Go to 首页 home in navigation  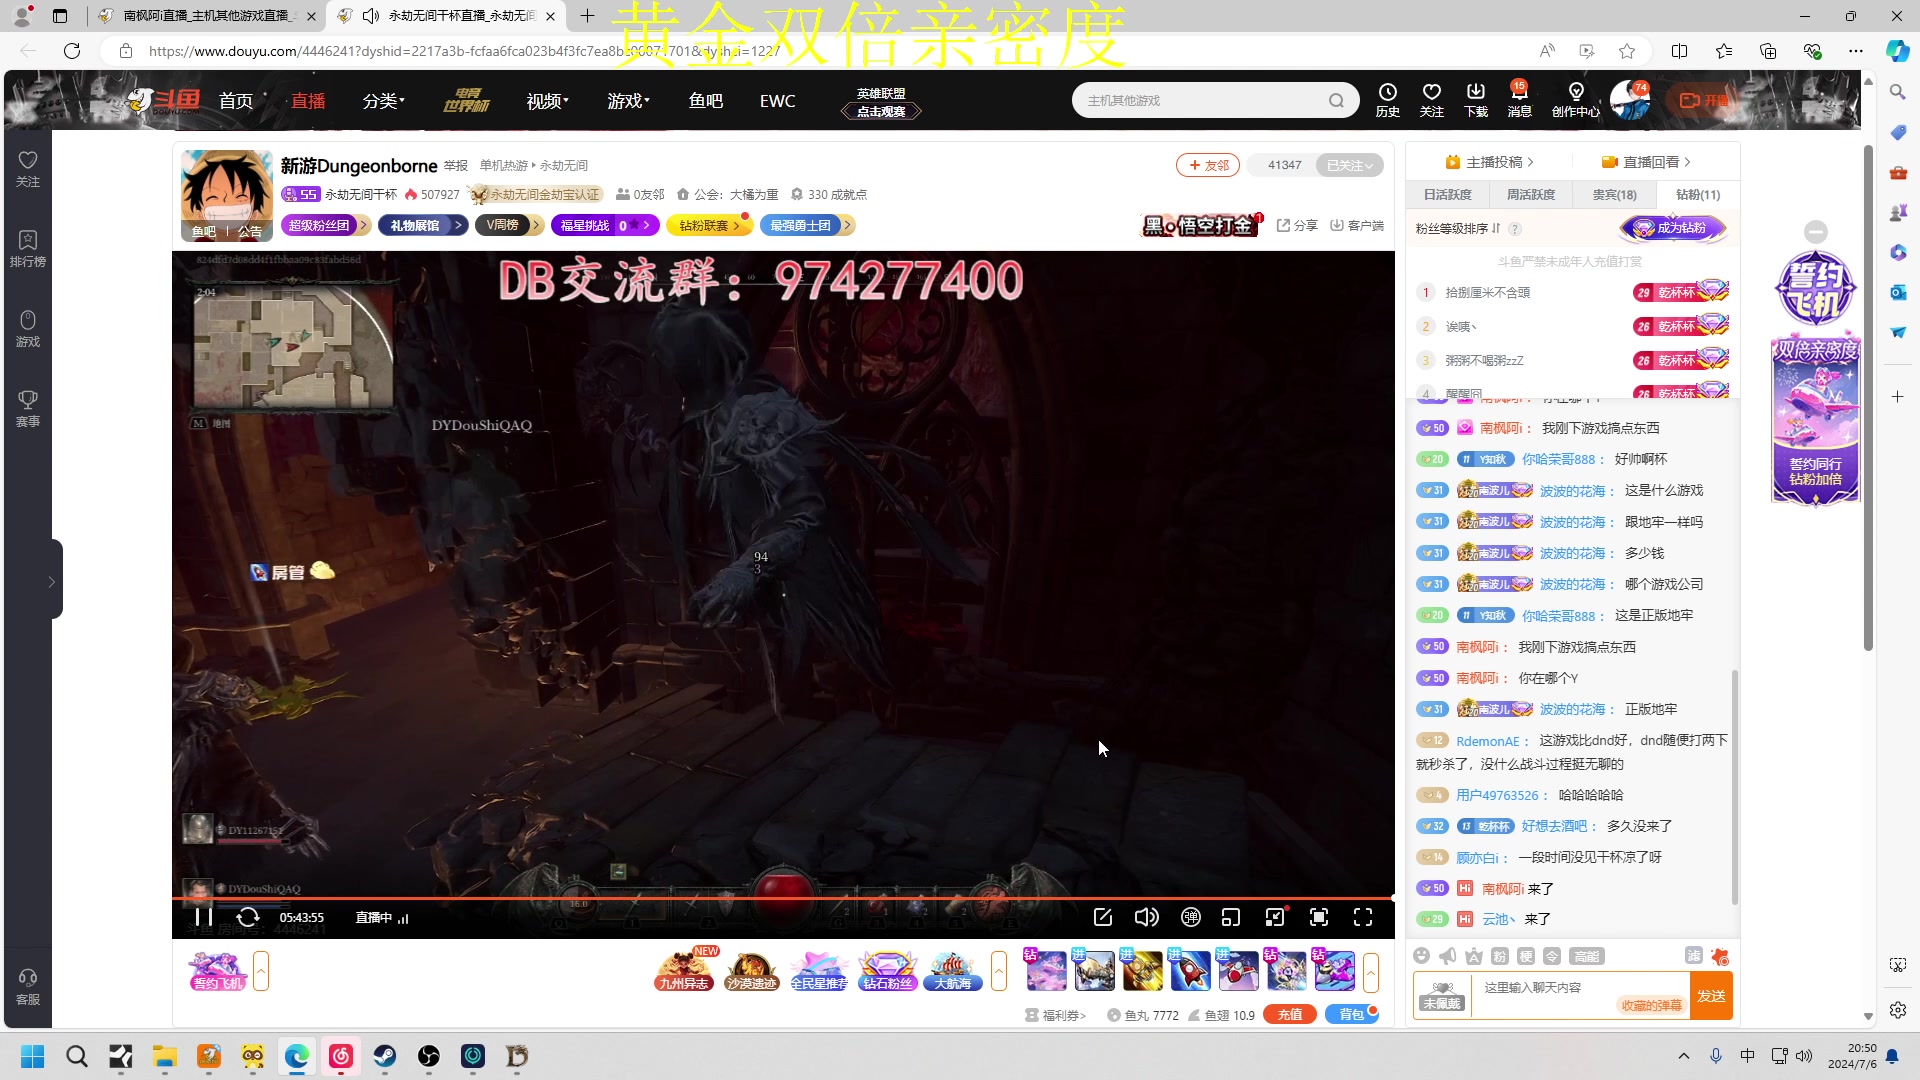236,101
